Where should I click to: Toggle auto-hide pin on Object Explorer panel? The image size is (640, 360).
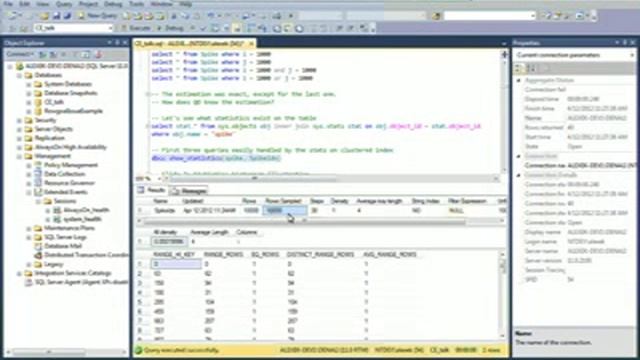coord(117,42)
